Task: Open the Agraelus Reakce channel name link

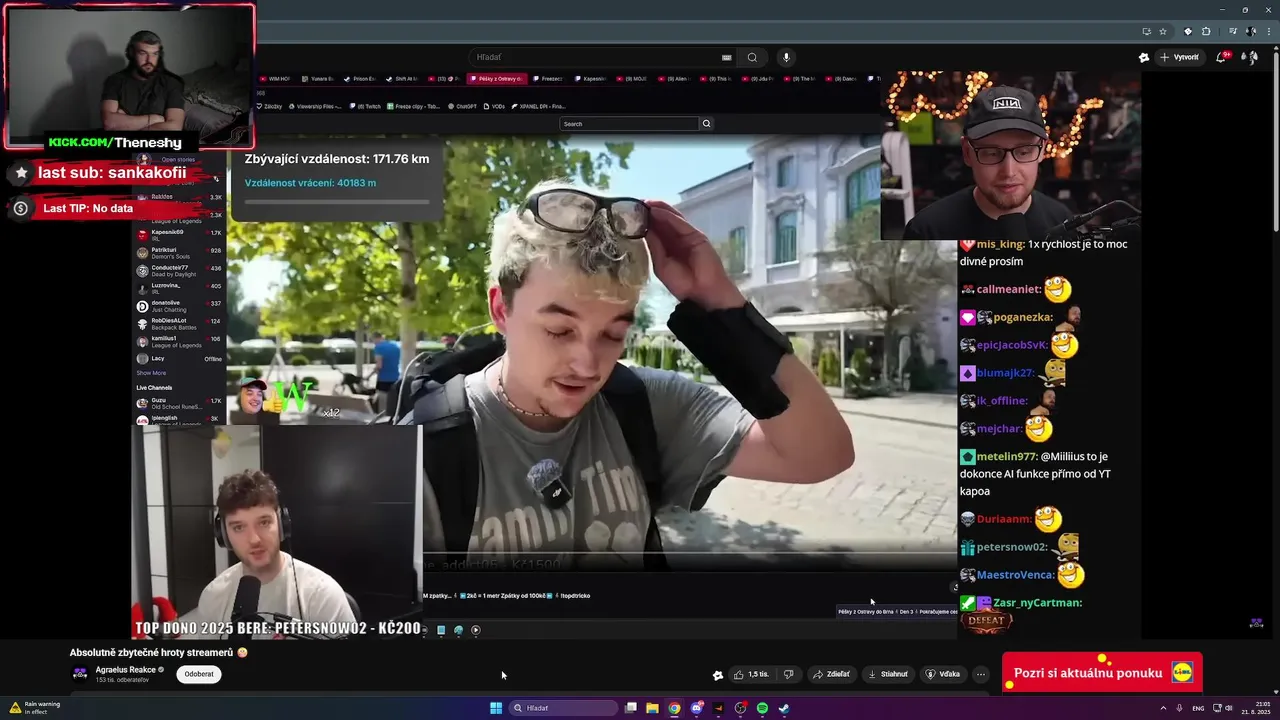Action: click(125, 669)
